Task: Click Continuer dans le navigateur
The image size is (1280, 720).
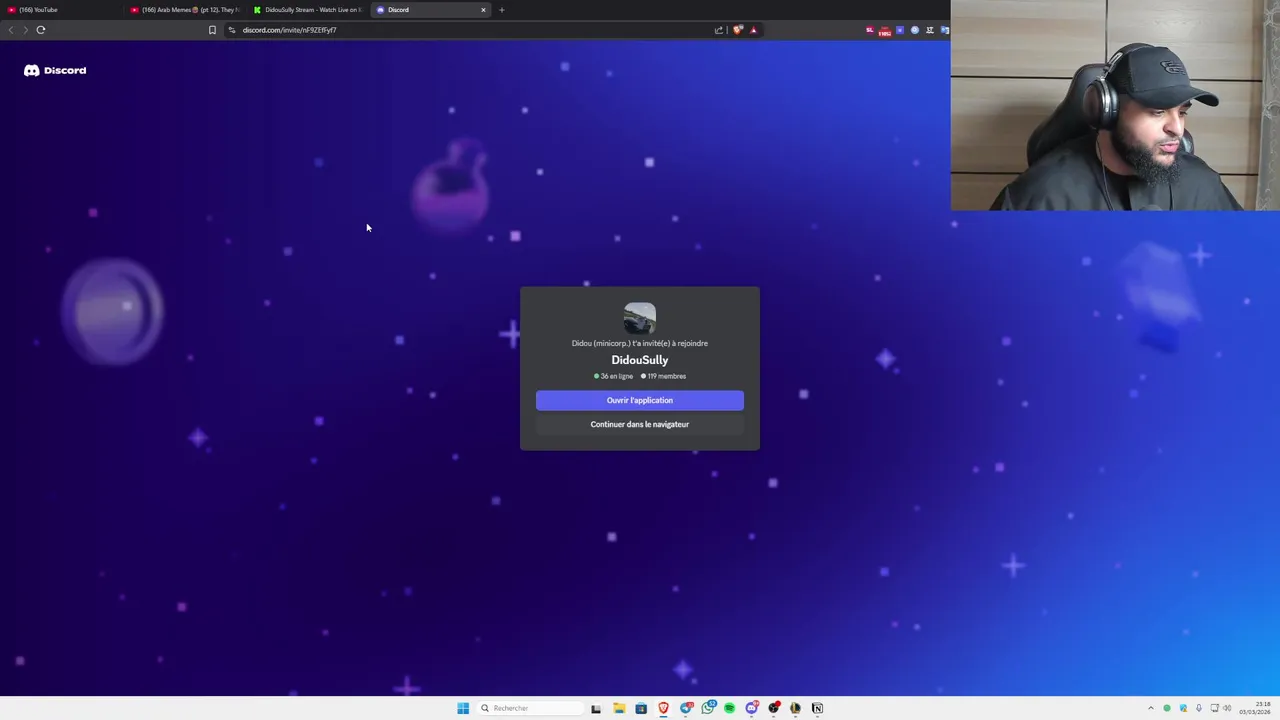Action: 640,424
